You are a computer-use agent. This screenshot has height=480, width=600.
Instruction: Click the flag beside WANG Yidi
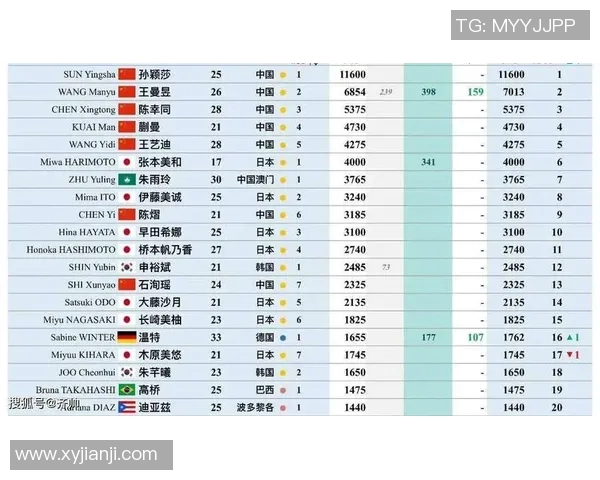[x=127, y=144]
